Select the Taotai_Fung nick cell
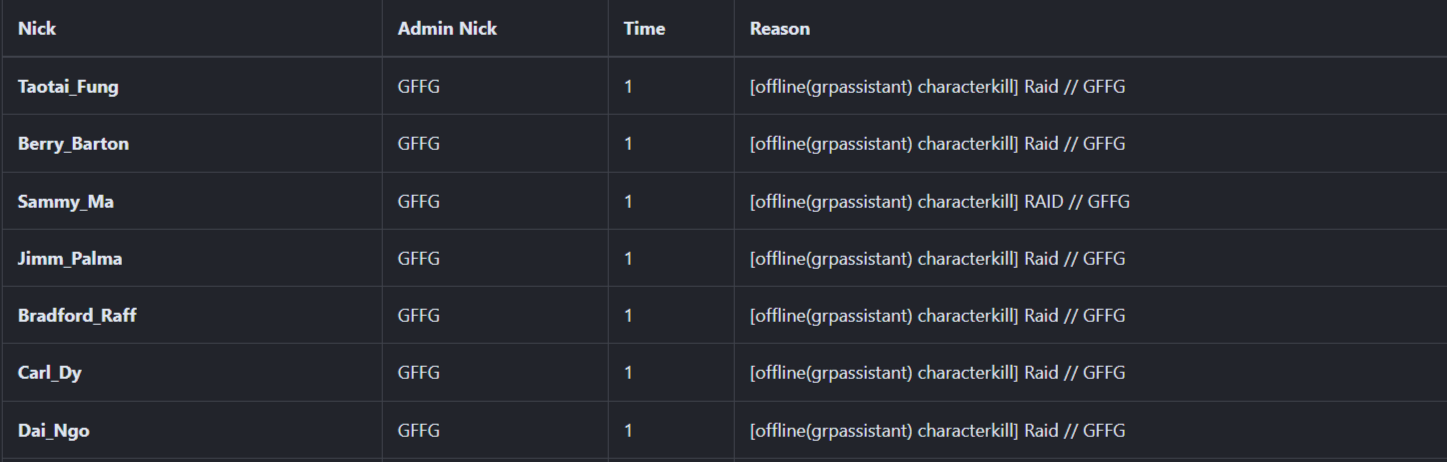This screenshot has width=1447, height=462. click(68, 87)
